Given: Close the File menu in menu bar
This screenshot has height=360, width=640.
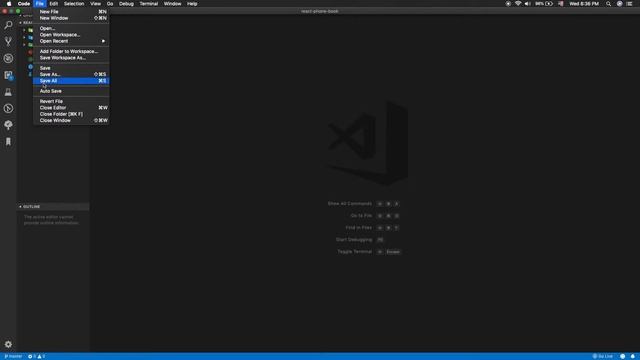Looking at the screenshot, I should coord(40,4).
